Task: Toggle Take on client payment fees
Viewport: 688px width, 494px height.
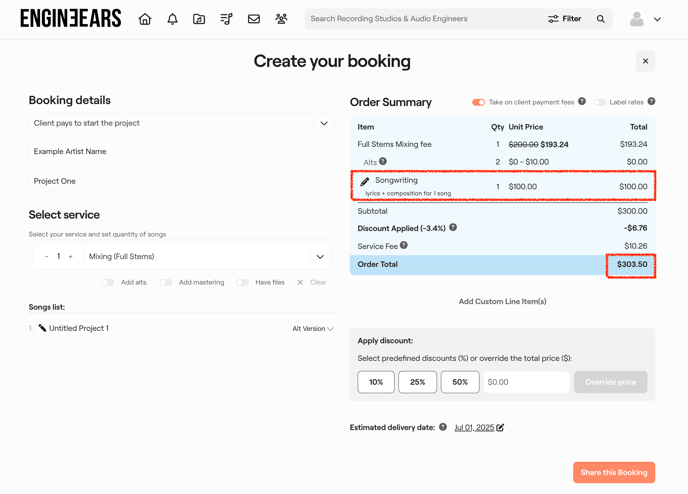Action: pyautogui.click(x=478, y=102)
